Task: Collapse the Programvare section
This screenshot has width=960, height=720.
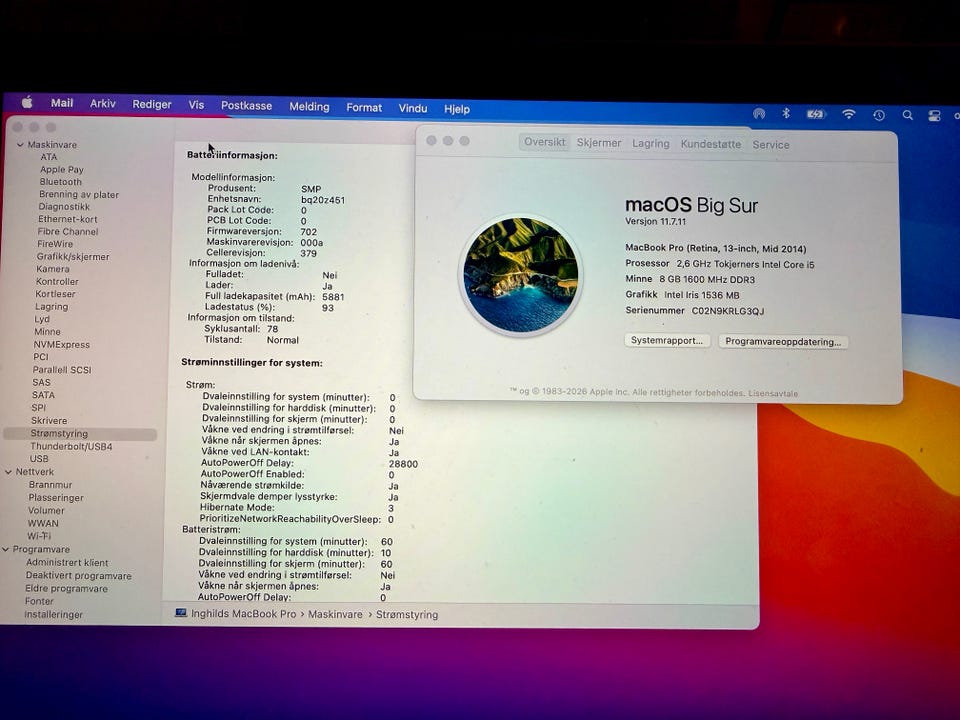Action: [x=6, y=549]
